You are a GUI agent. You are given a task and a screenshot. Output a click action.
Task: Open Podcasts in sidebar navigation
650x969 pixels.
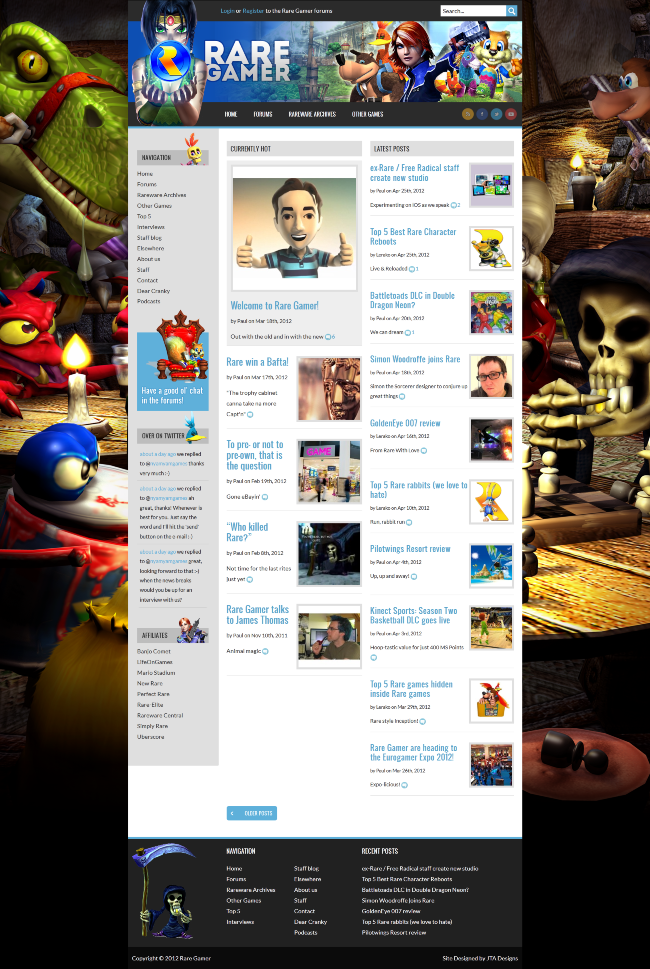[148, 302]
